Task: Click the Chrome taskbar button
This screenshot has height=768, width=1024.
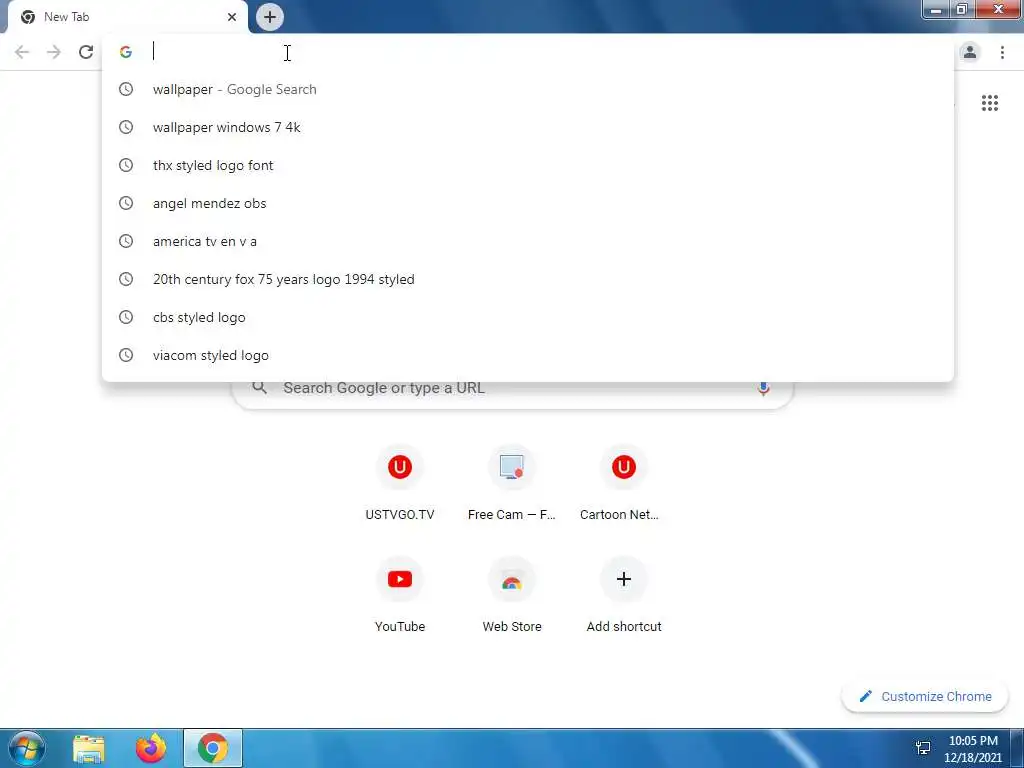Action: (x=213, y=748)
